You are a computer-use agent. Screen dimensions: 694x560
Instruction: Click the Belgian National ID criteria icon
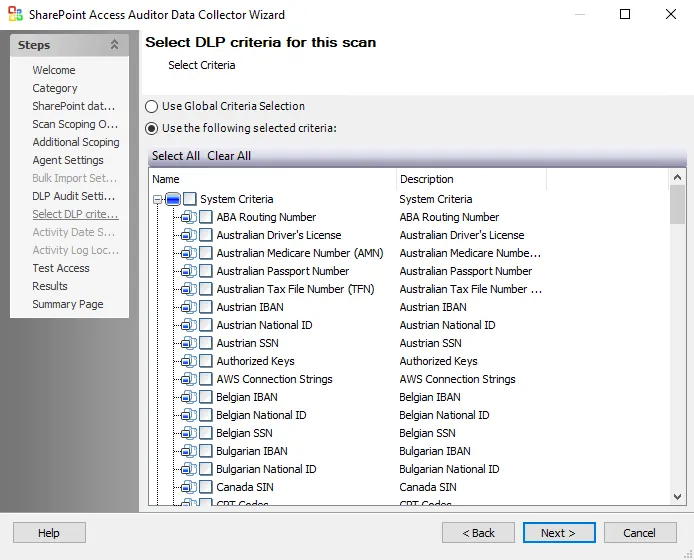click(x=189, y=415)
